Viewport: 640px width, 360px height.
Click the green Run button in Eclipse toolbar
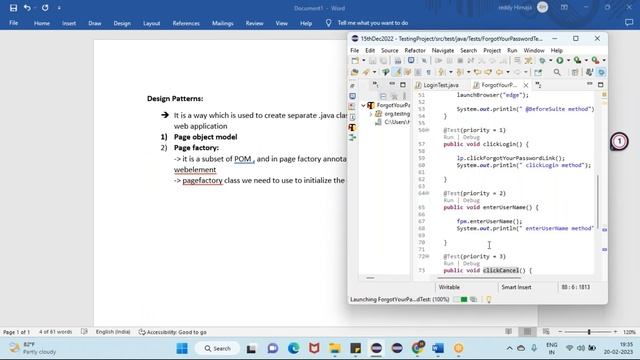[560, 60]
